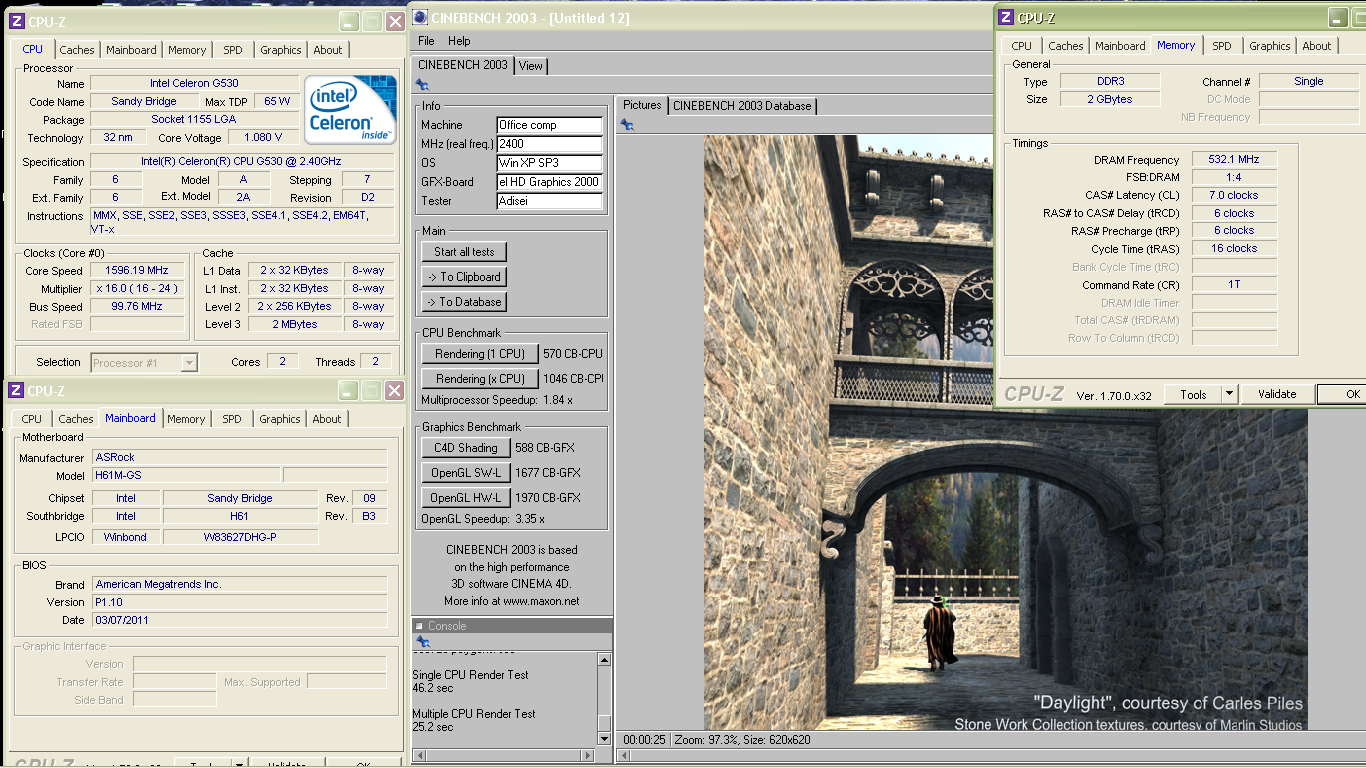Screen dimensions: 1366x768
Task: Click pin icon under CINEBENCH 2003 tab
Action: [423, 86]
